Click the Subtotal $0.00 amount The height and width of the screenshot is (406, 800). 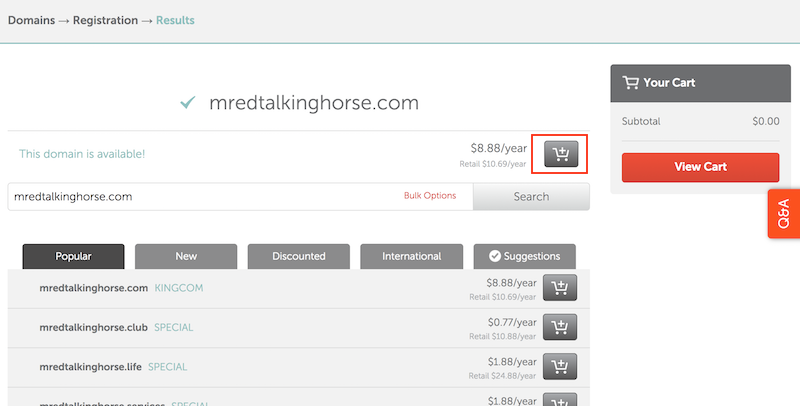(766, 121)
